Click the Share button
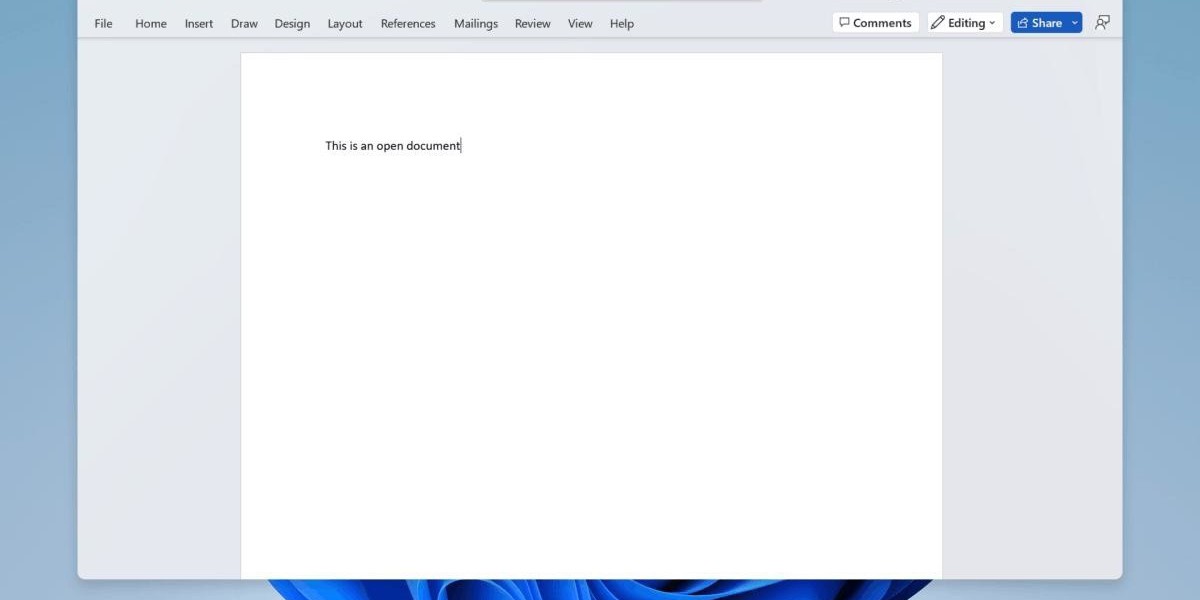 point(1039,23)
